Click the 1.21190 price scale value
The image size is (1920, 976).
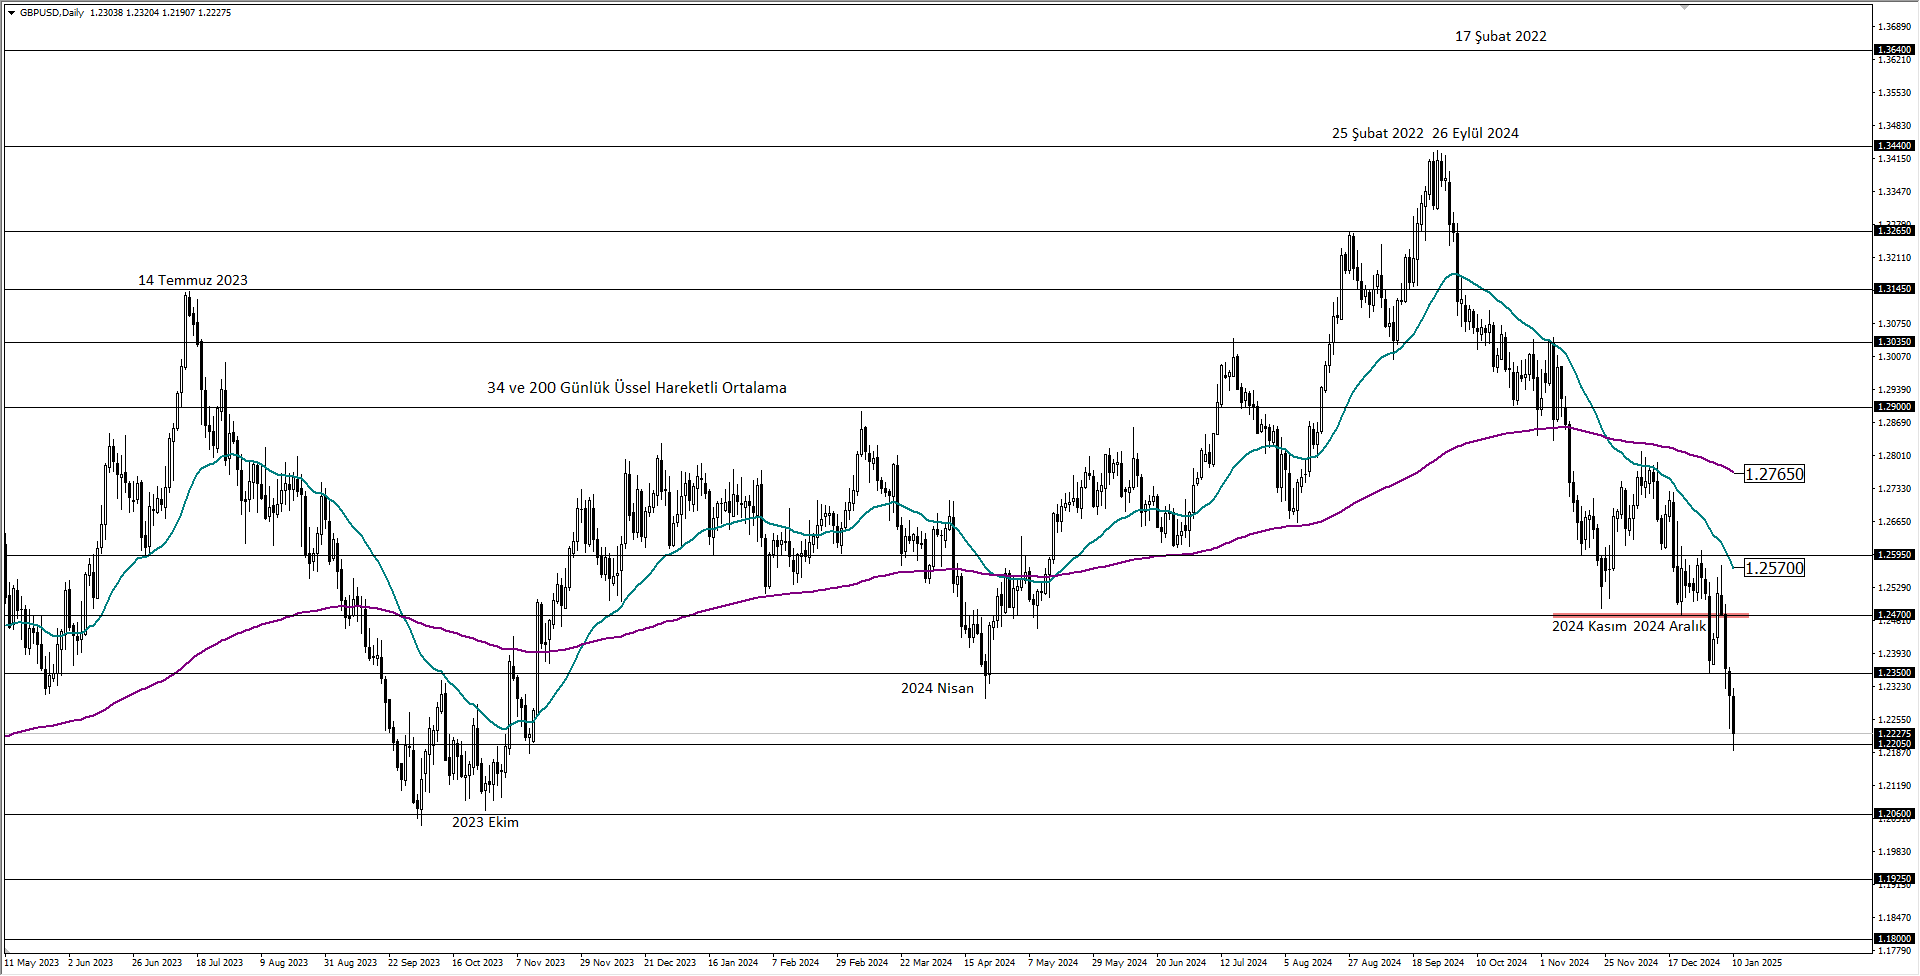(x=1895, y=786)
